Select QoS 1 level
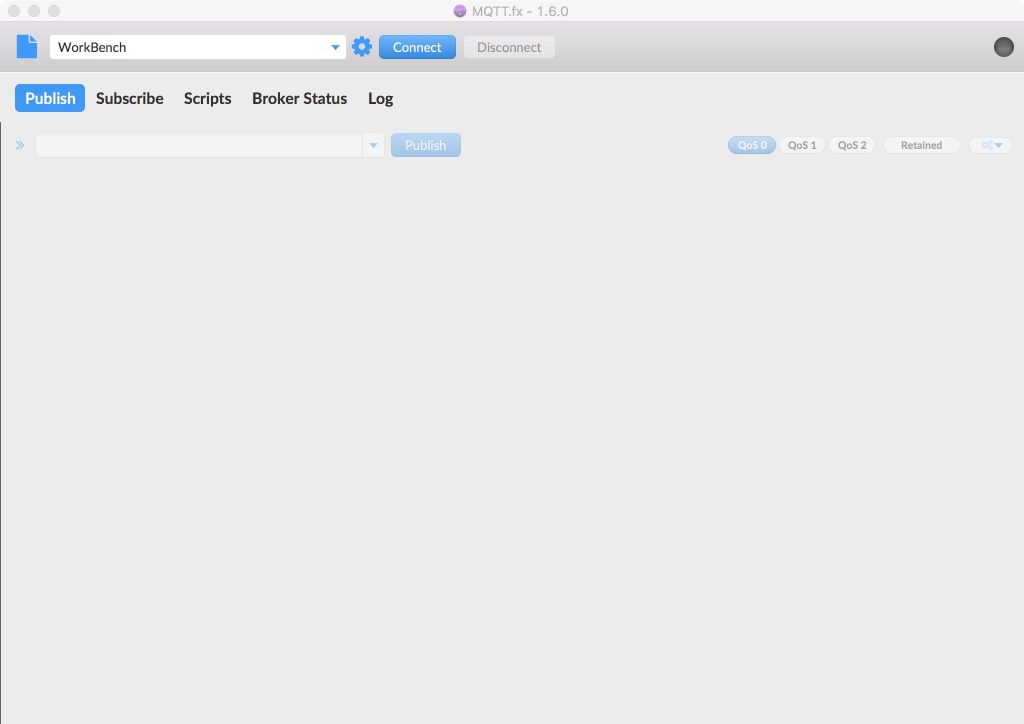Viewport: 1024px width, 724px height. coord(802,145)
